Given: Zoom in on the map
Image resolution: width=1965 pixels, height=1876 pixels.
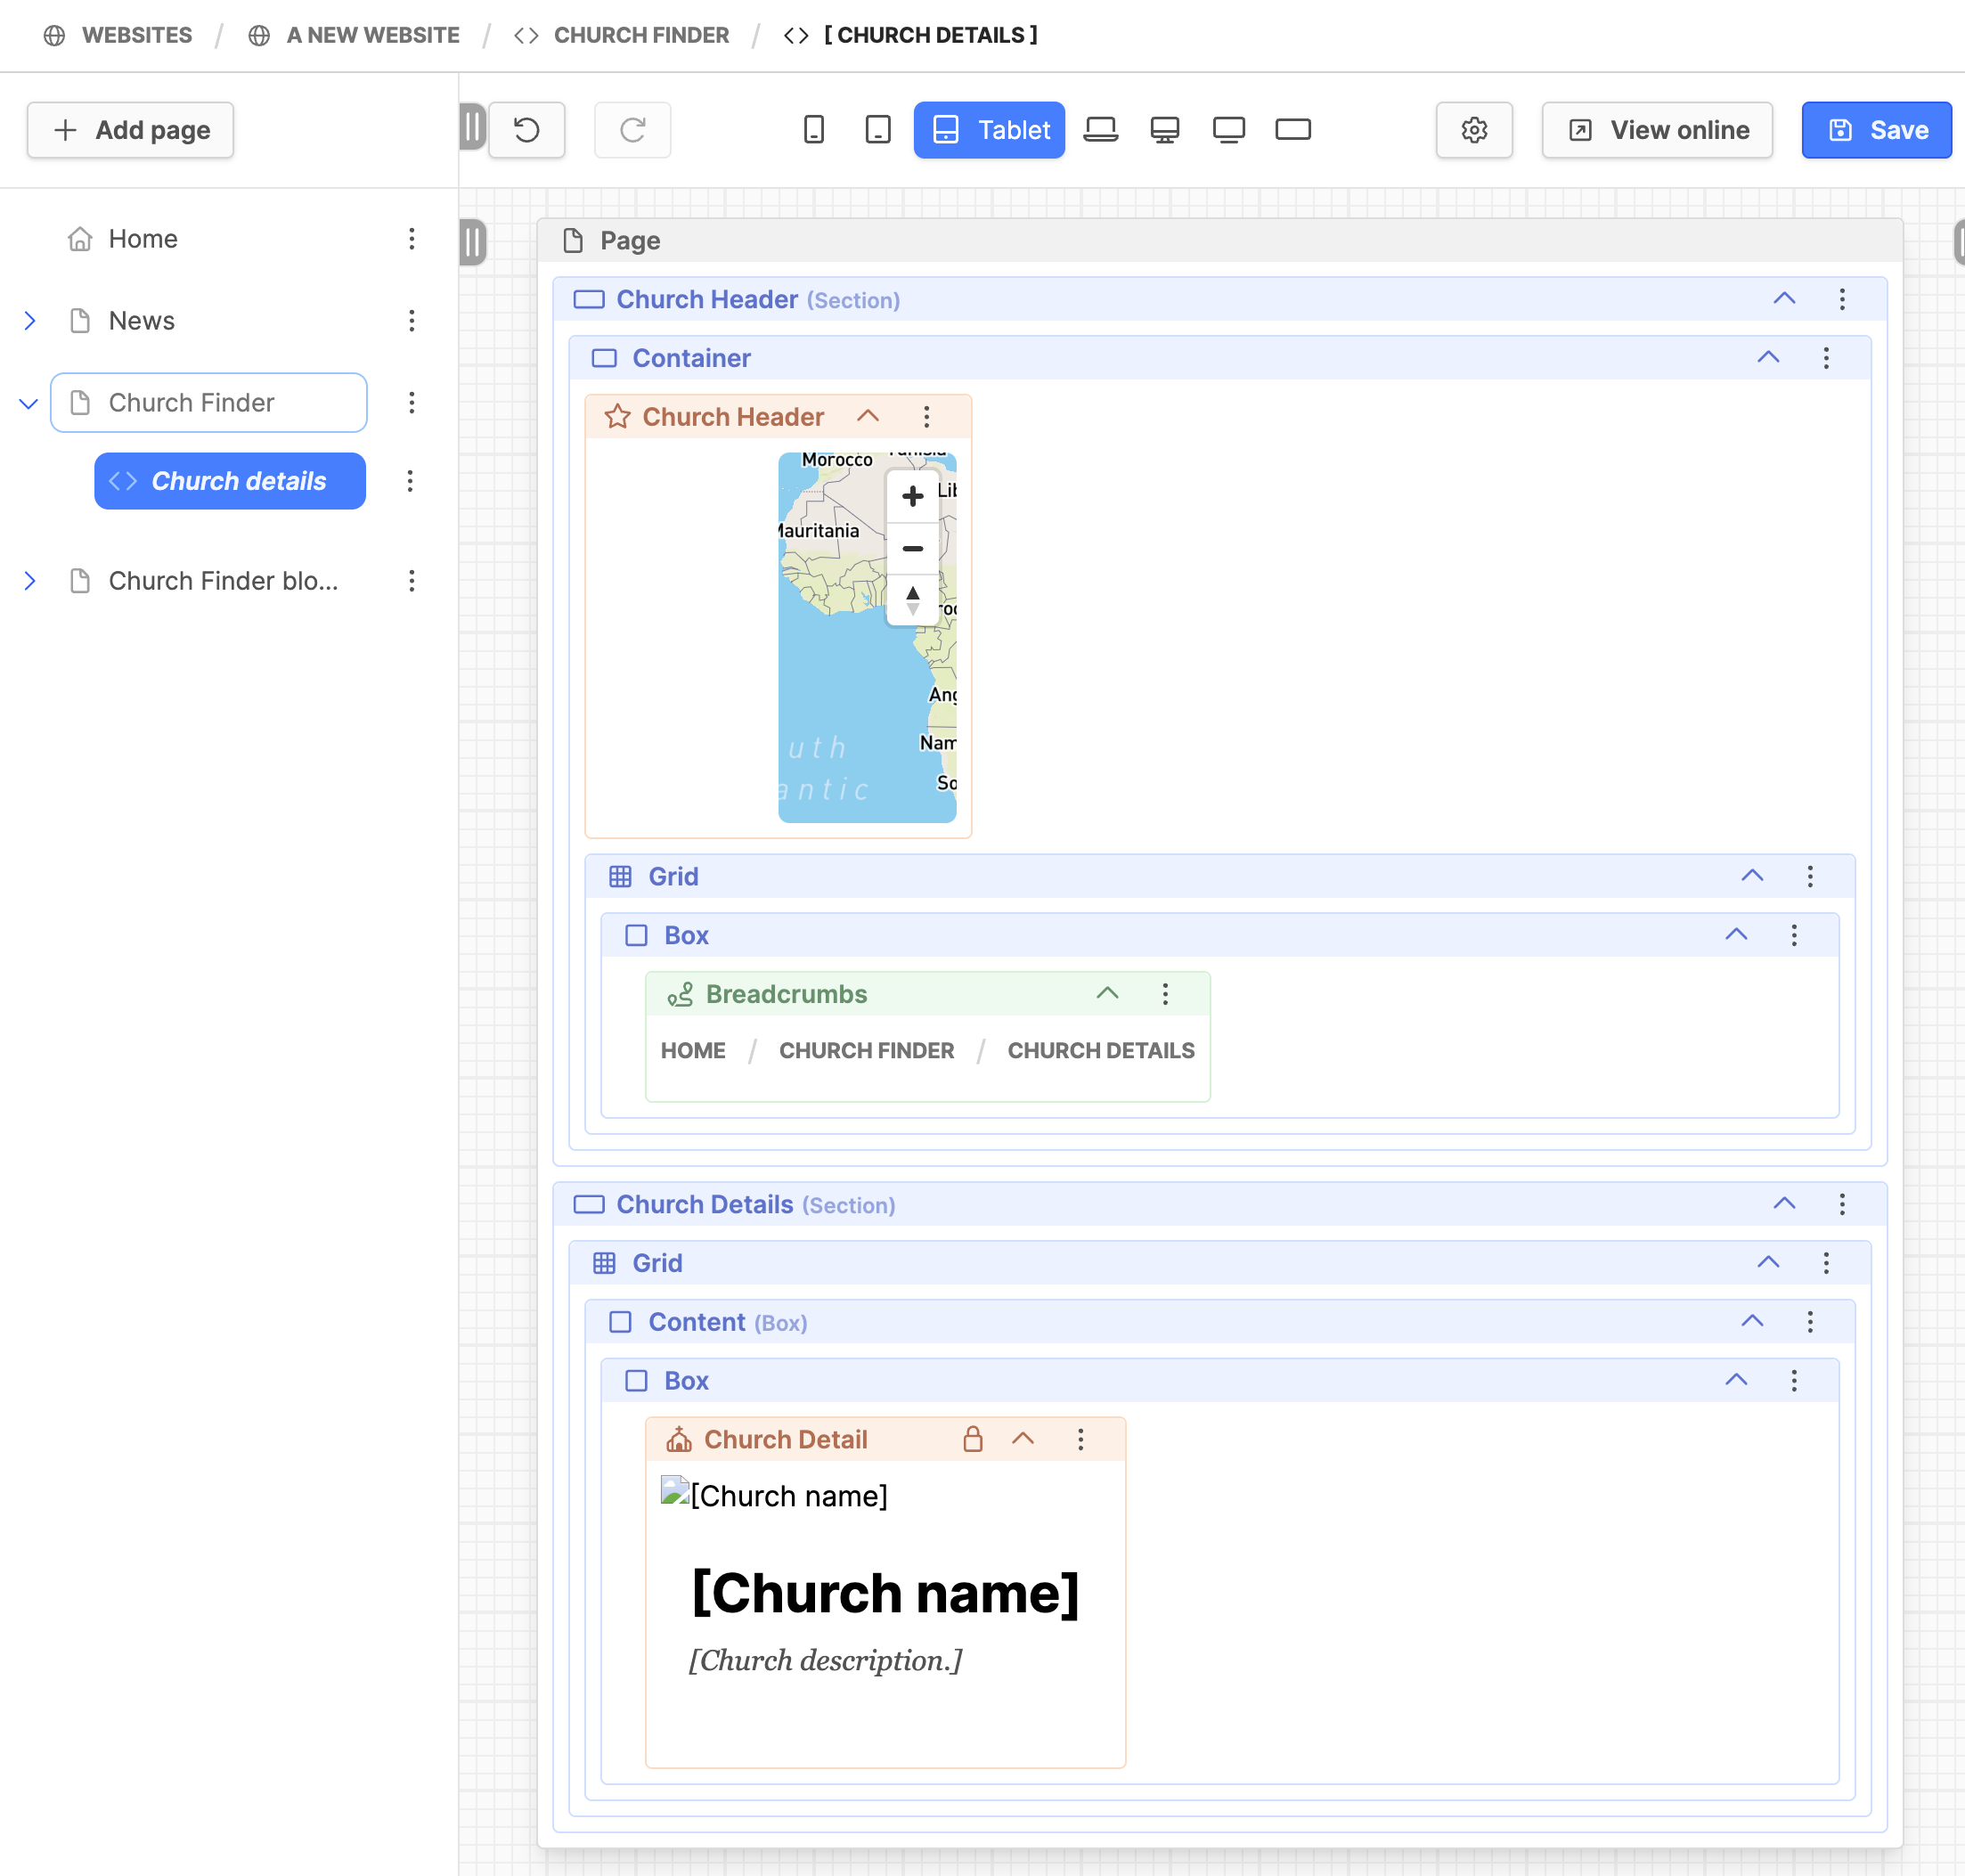Looking at the screenshot, I should [912, 496].
